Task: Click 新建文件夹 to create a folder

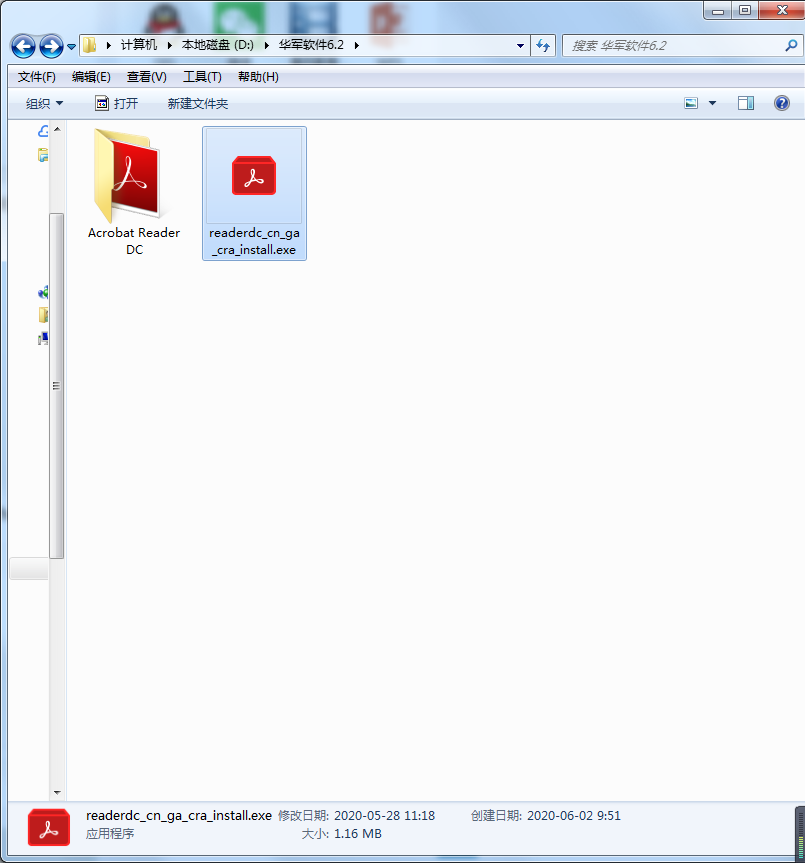Action: pos(197,103)
